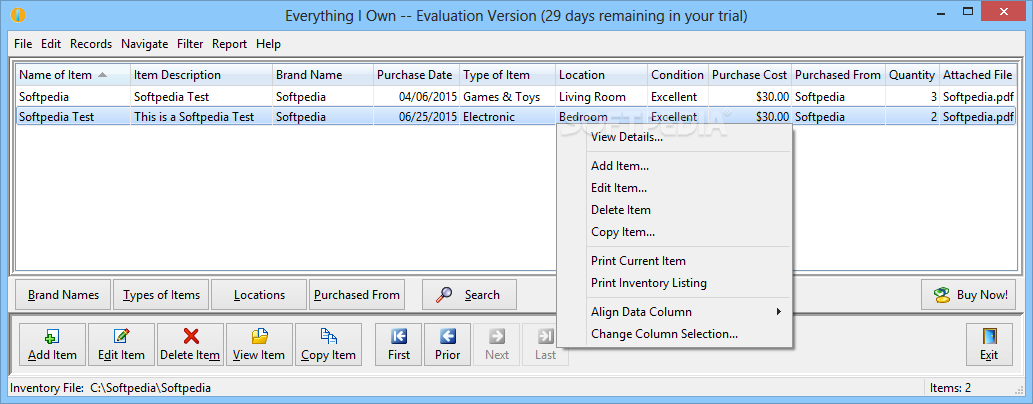The height and width of the screenshot is (404, 1033).
Task: Click the Purchase Date column header
Action: (416, 74)
